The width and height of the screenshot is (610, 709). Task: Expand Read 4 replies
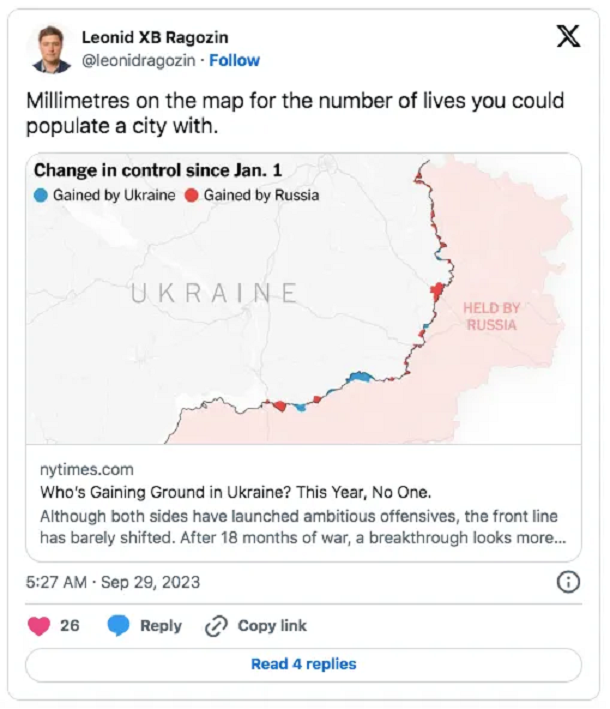click(x=303, y=664)
